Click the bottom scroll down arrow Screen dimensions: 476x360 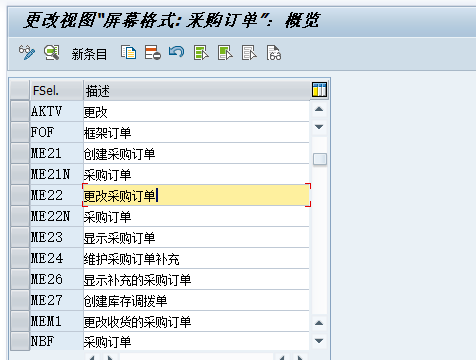click(319, 341)
